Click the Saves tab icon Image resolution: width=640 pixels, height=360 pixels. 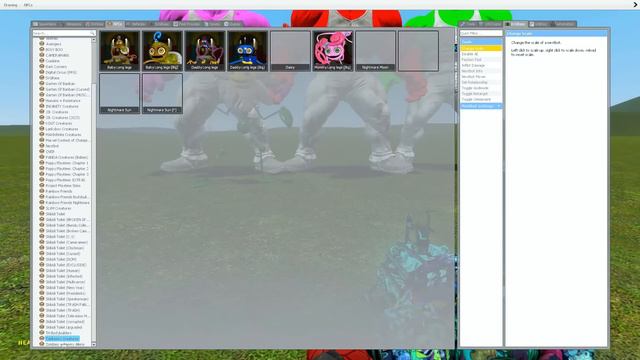207,24
